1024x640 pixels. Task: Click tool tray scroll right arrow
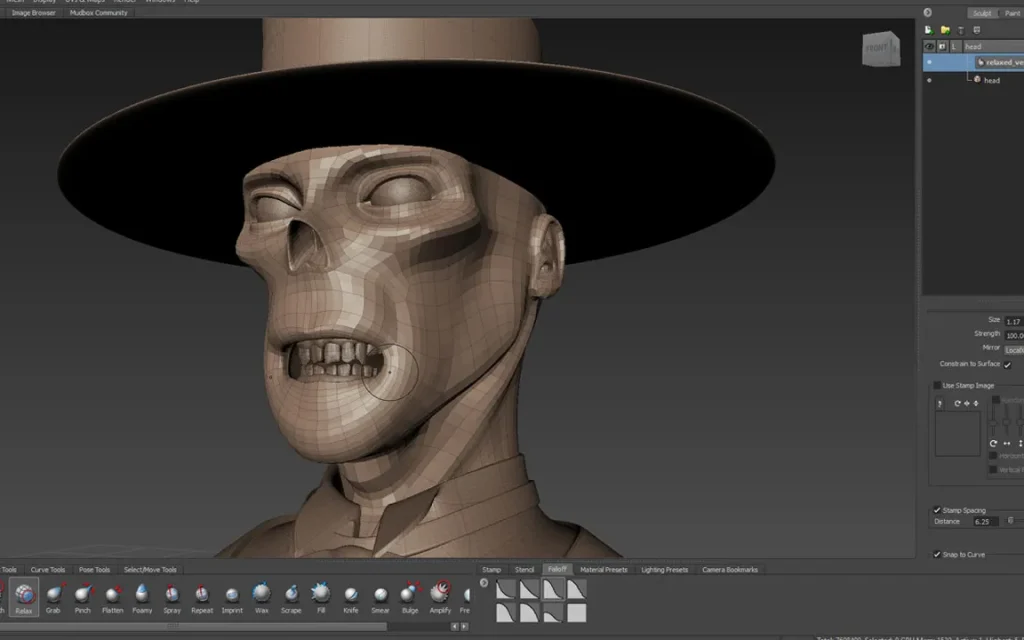(464, 626)
